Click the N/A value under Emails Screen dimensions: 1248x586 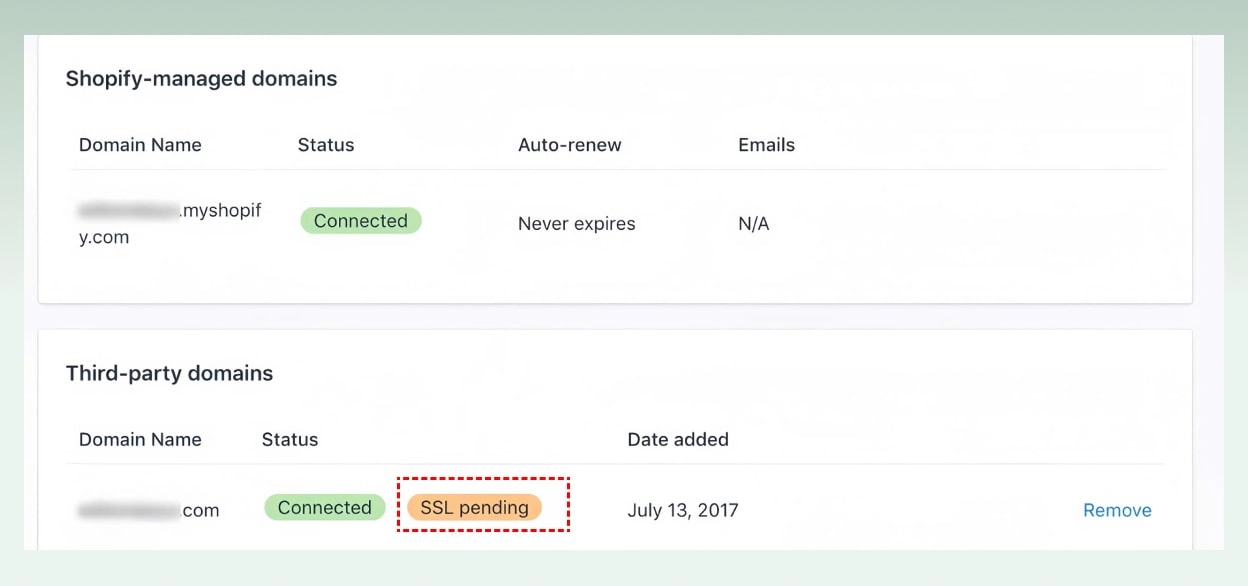[x=753, y=224]
